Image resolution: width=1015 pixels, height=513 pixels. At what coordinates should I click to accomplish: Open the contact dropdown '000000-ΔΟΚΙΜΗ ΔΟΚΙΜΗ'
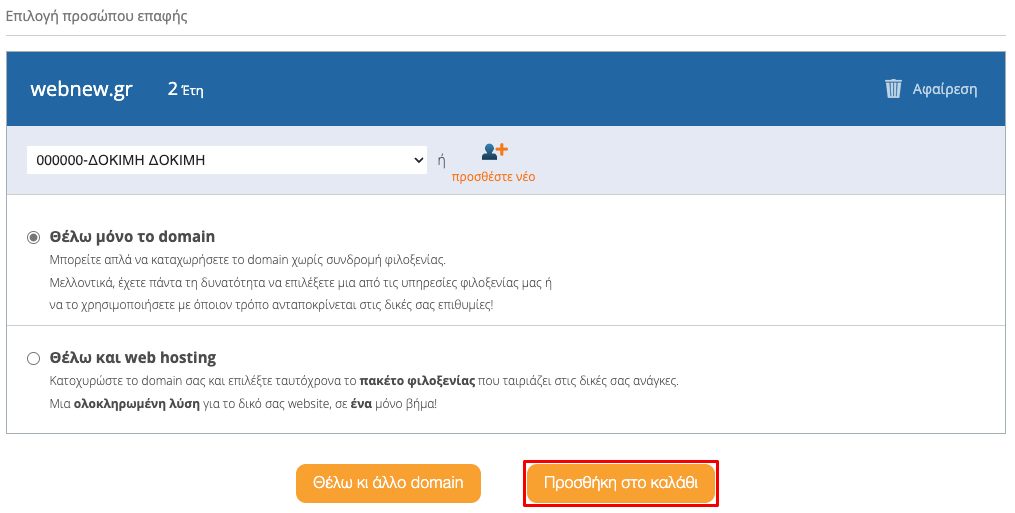pos(227,160)
